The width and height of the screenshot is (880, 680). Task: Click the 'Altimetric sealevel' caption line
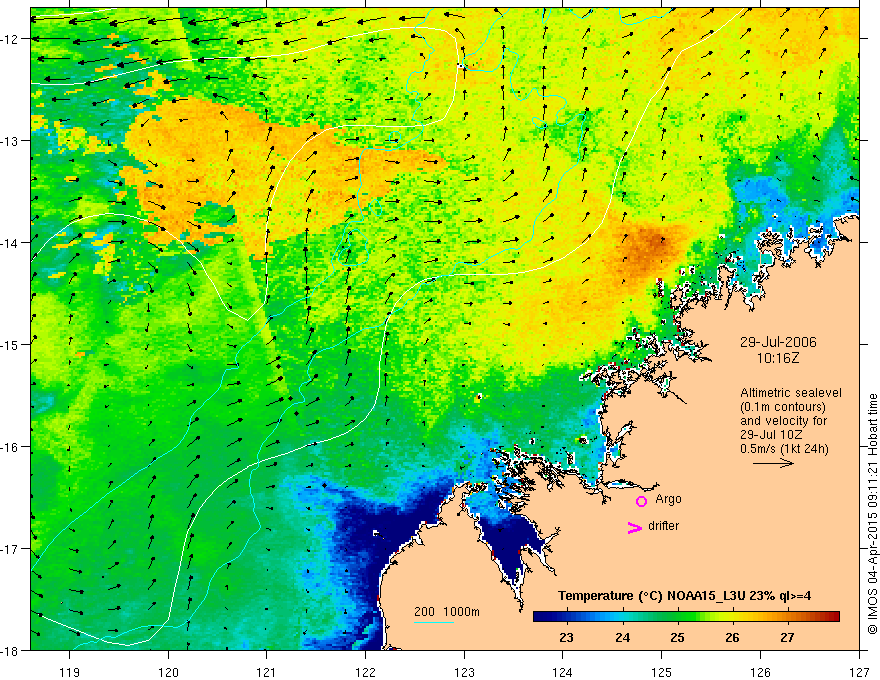pyautogui.click(x=791, y=393)
